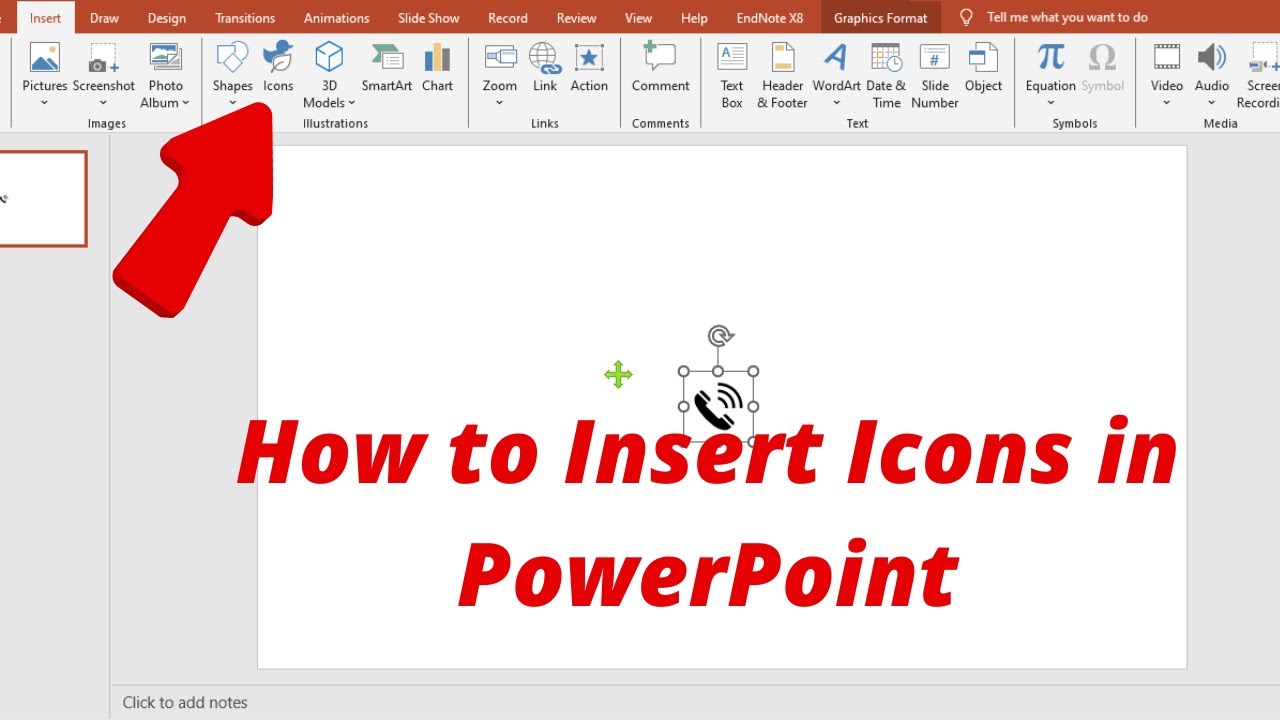
Task: Insert a SmartArt graphic
Action: [387, 68]
